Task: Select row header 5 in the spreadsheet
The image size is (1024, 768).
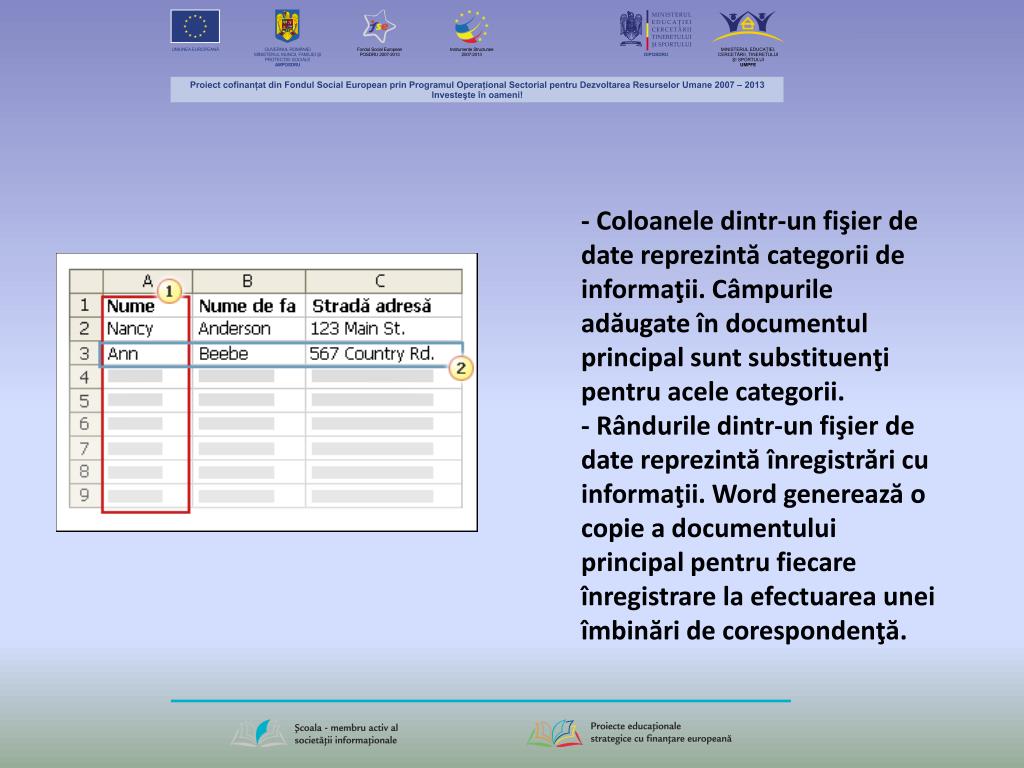Action: (x=86, y=400)
